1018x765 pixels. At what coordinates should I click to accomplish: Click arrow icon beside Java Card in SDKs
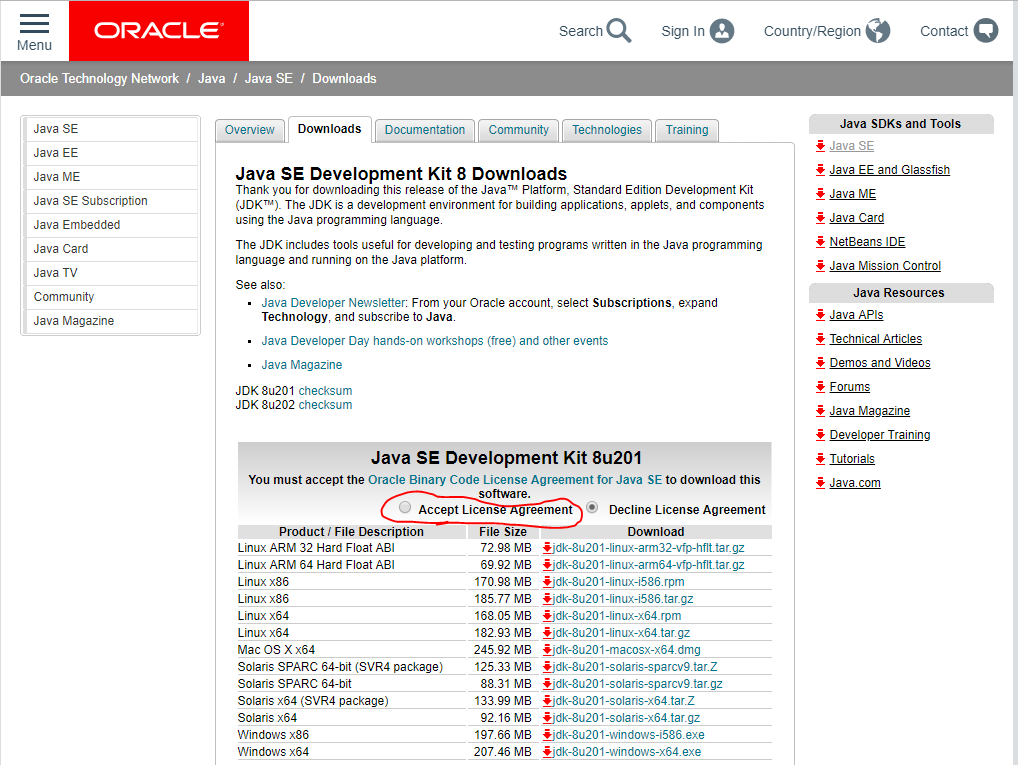[821, 218]
